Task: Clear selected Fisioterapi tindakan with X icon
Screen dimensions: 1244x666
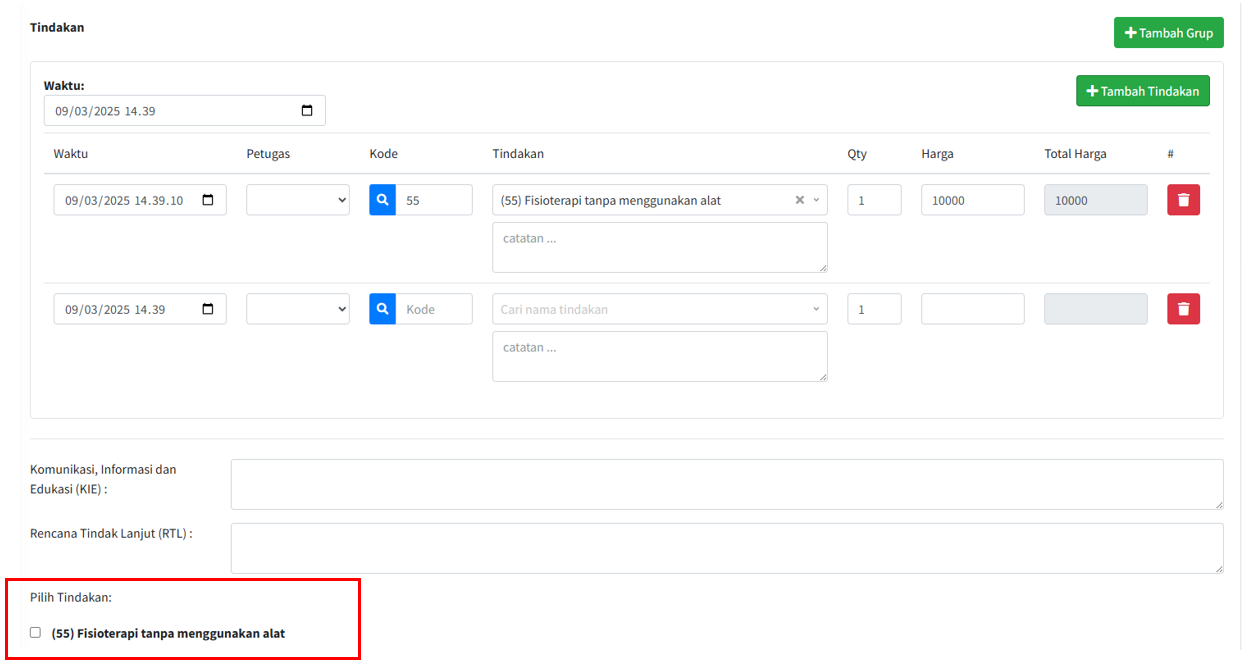Action: pos(799,200)
